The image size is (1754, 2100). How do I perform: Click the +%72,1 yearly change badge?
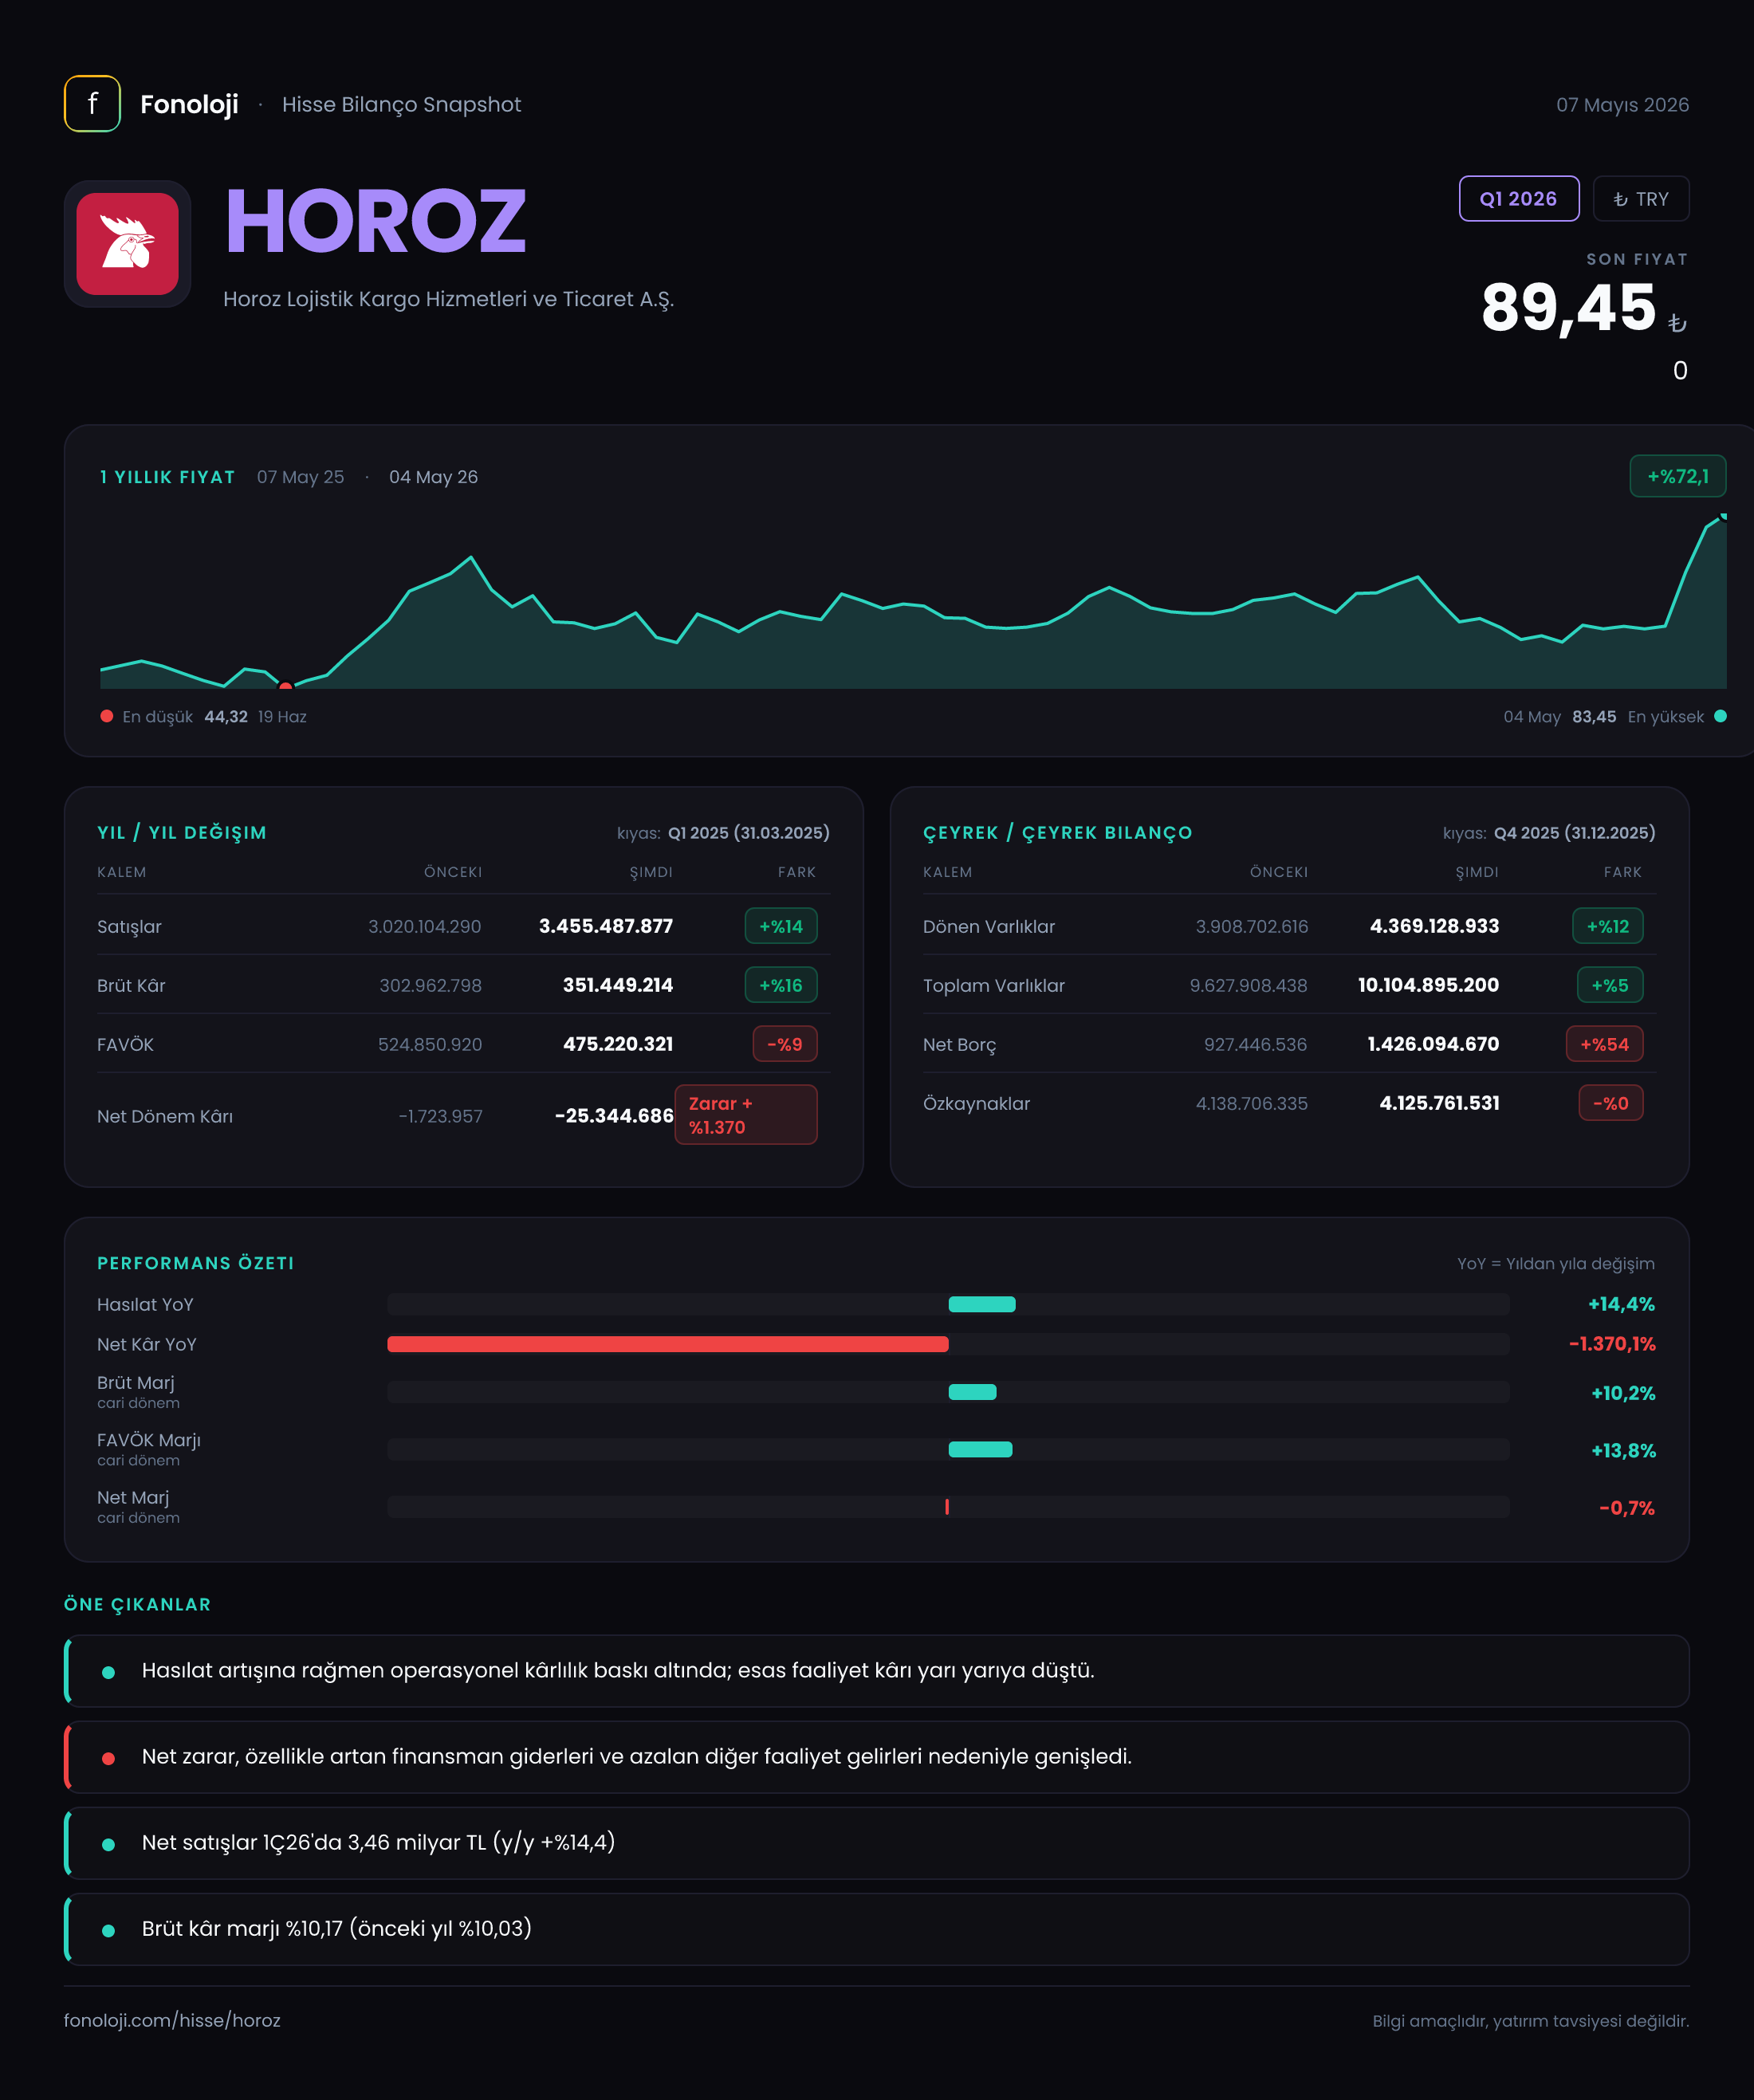(1677, 476)
